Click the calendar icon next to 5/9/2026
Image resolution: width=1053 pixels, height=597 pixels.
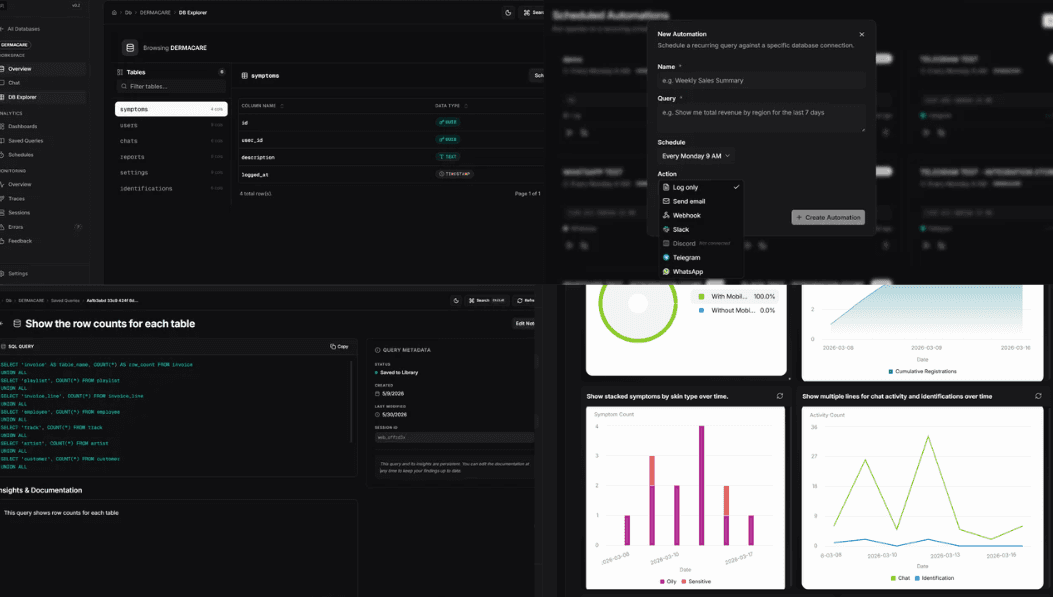tap(377, 394)
